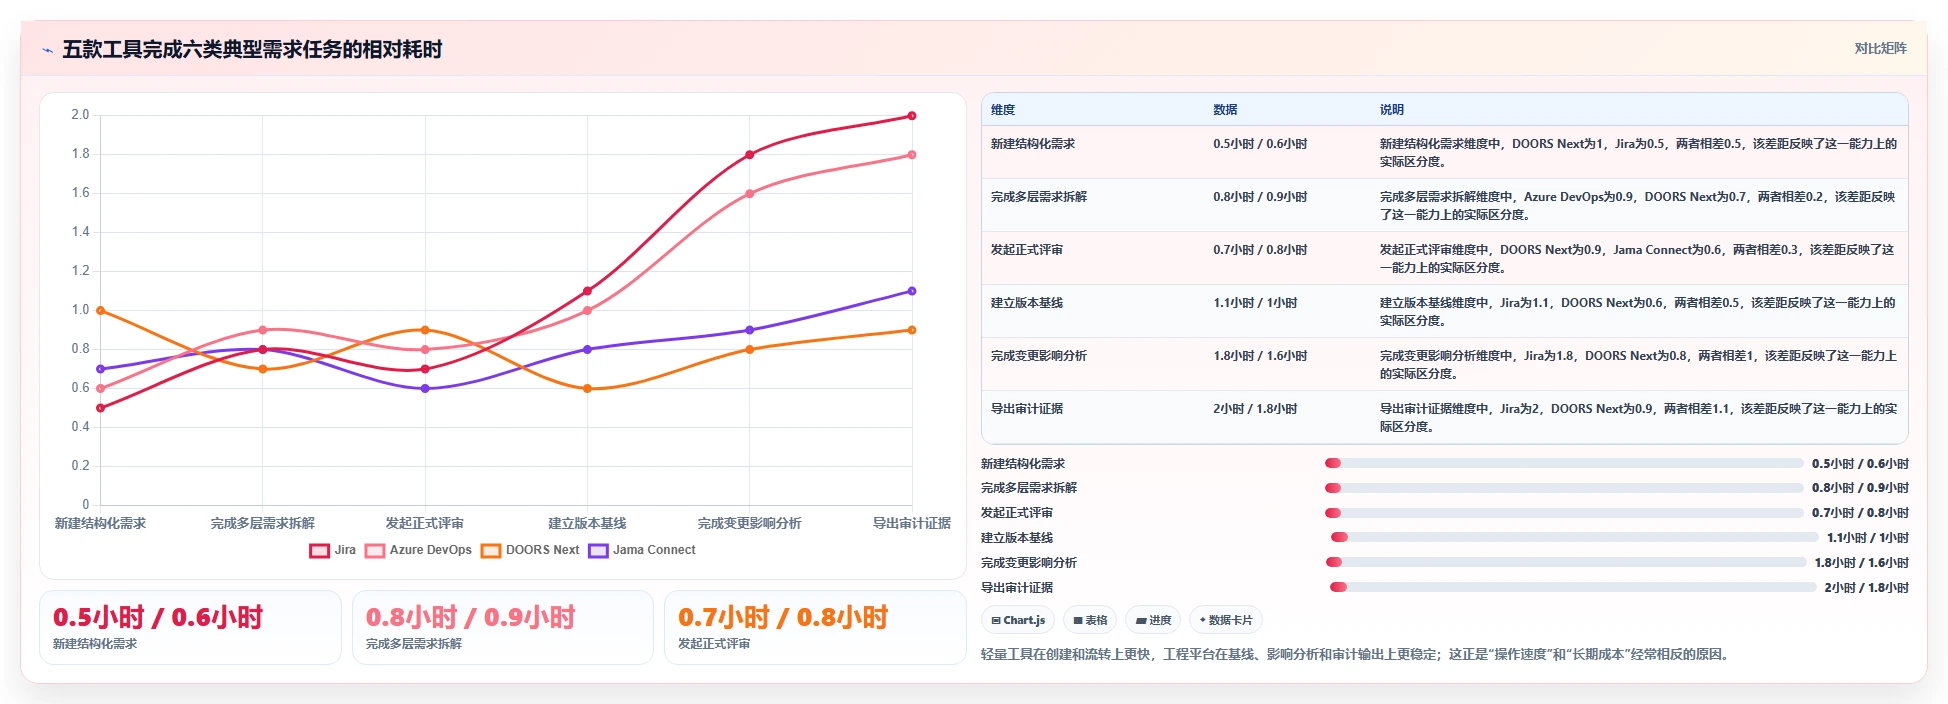Select the 发起正式评审 table row name
The width and height of the screenshot is (1948, 704).
click(x=1027, y=250)
